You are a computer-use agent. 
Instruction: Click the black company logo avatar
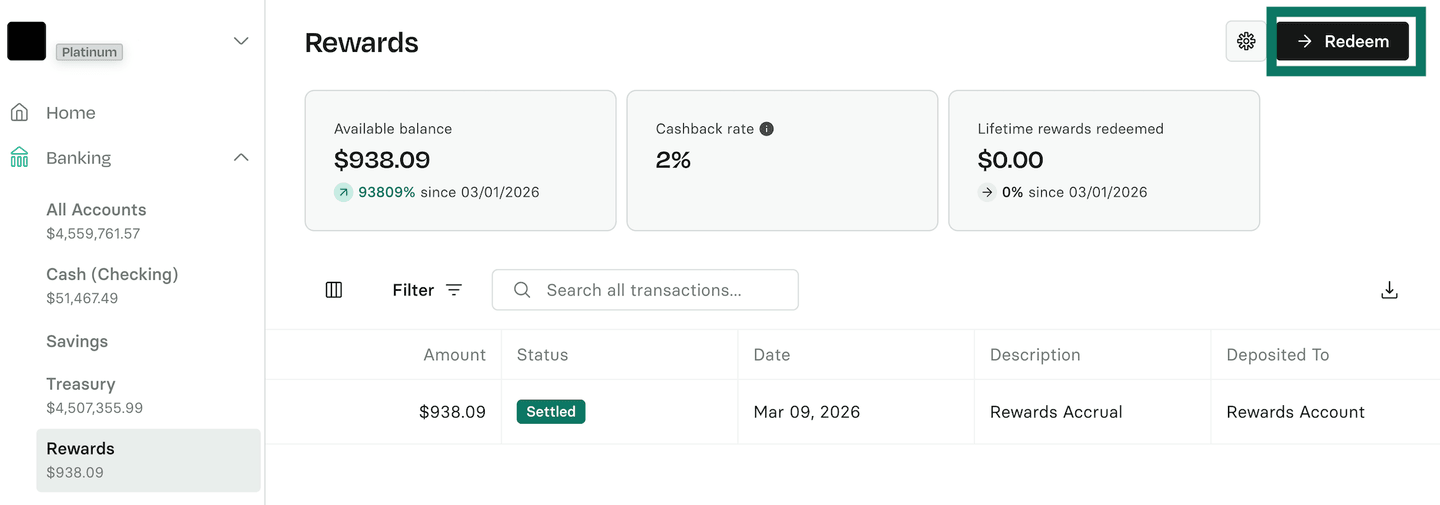pos(27,41)
